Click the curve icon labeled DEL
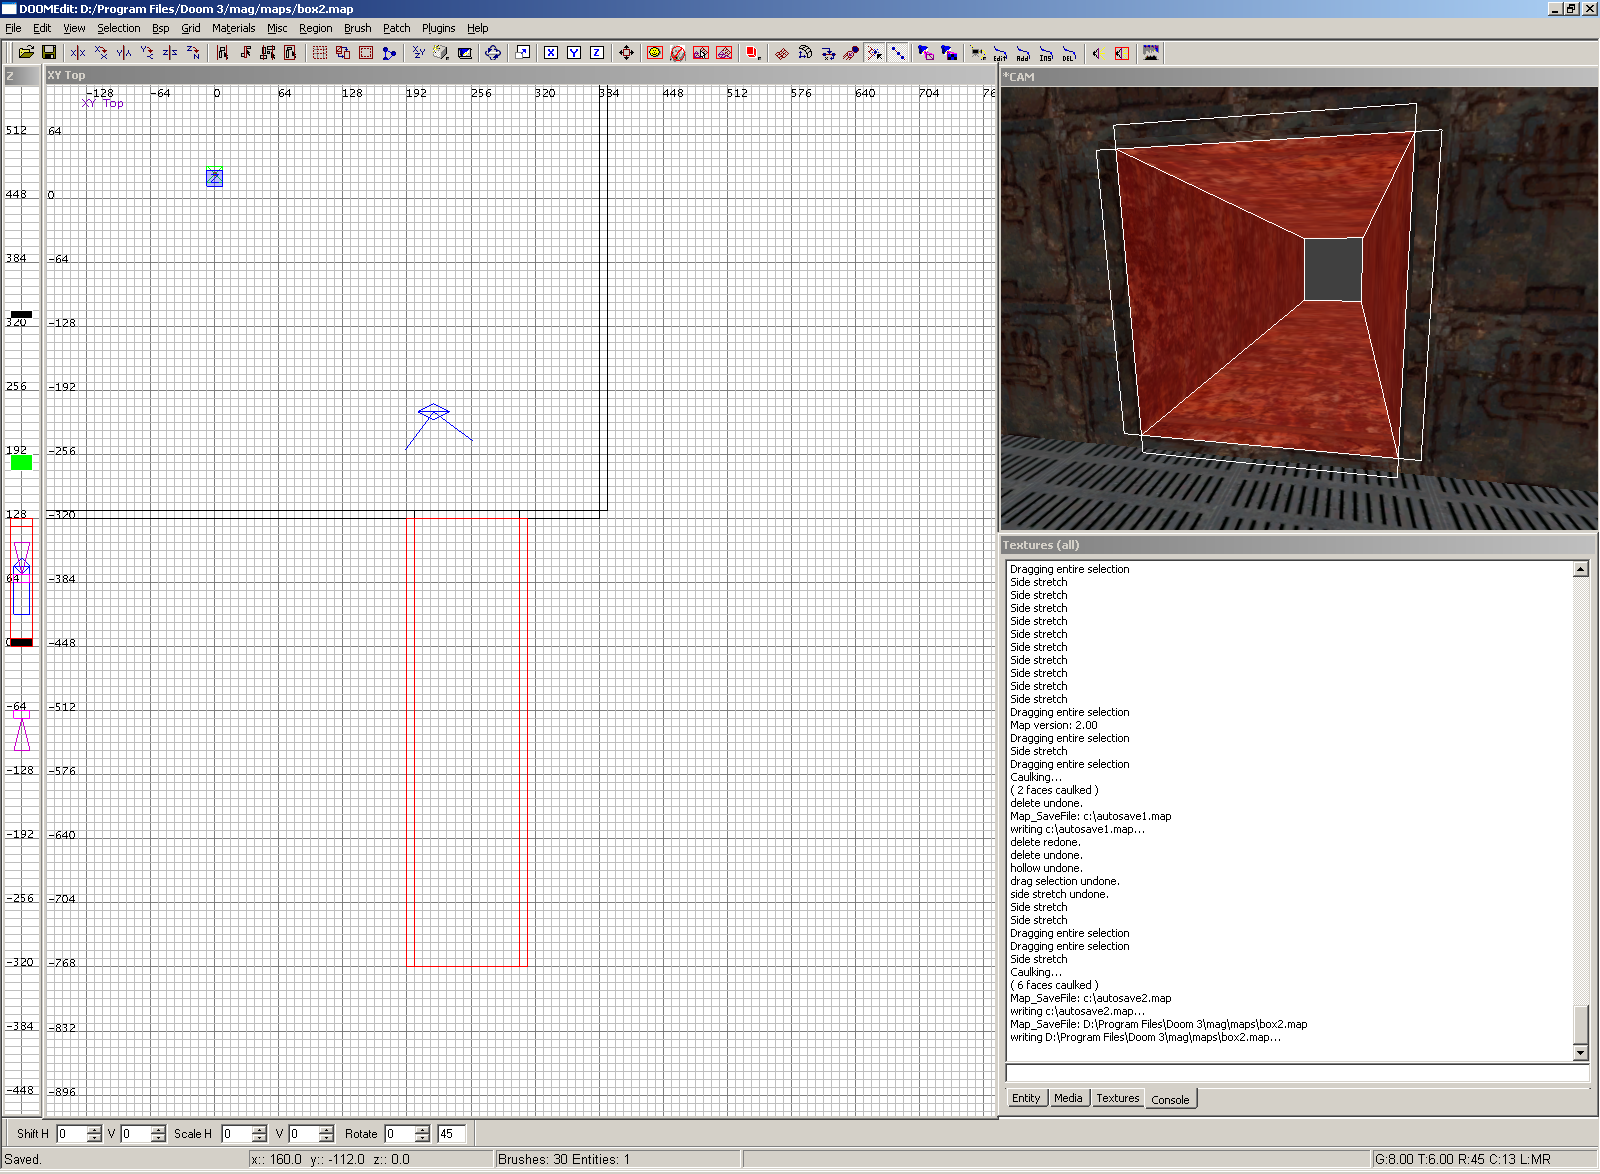The height and width of the screenshot is (1174, 1600). (x=1069, y=54)
